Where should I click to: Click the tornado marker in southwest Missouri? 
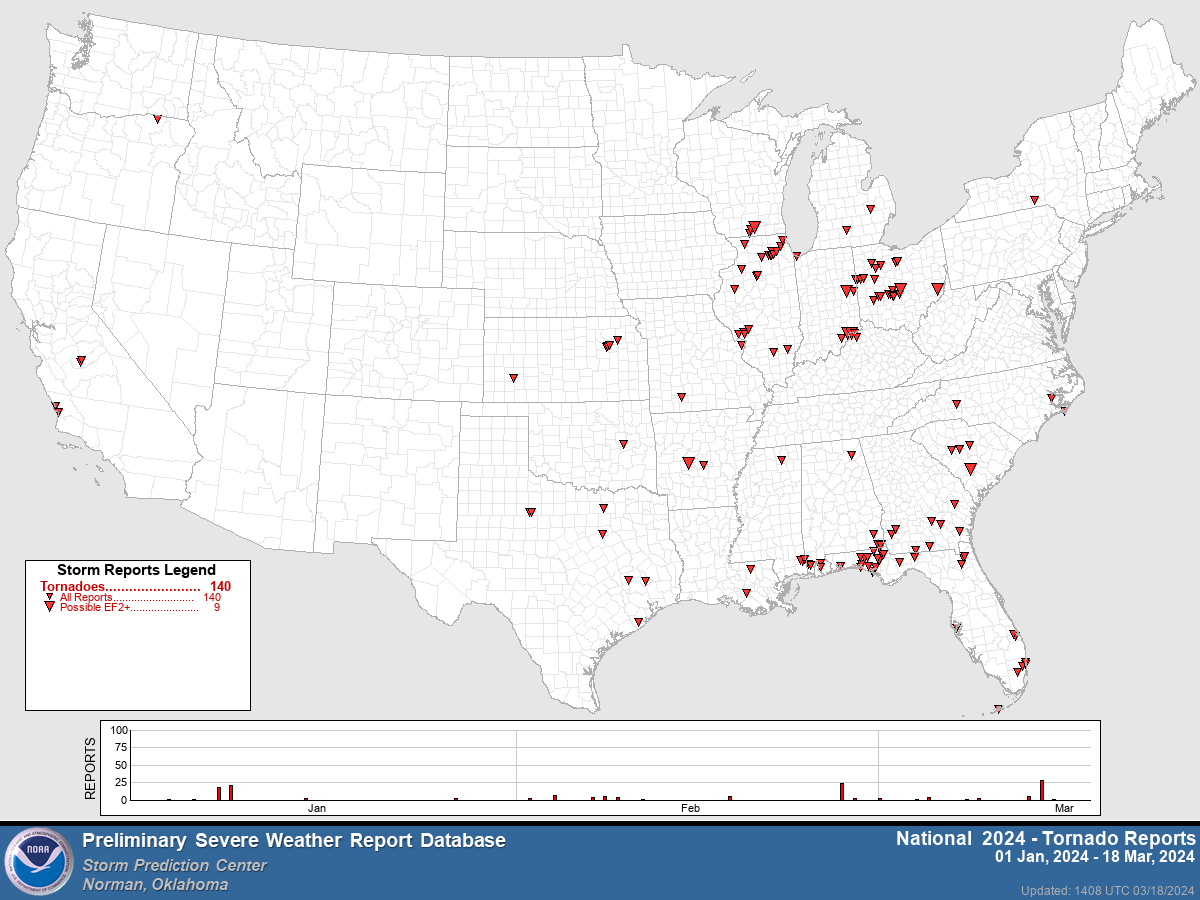point(681,397)
